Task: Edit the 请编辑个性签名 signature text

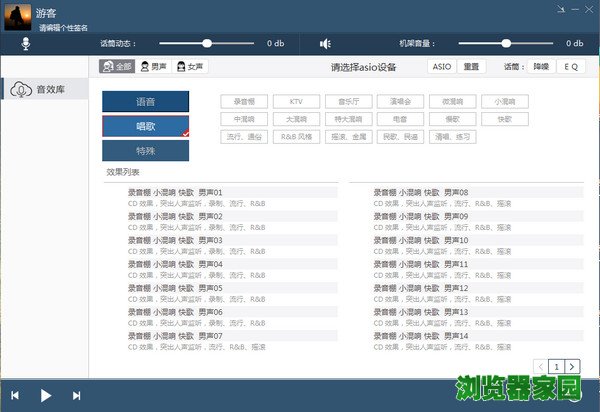Action: [x=64, y=28]
